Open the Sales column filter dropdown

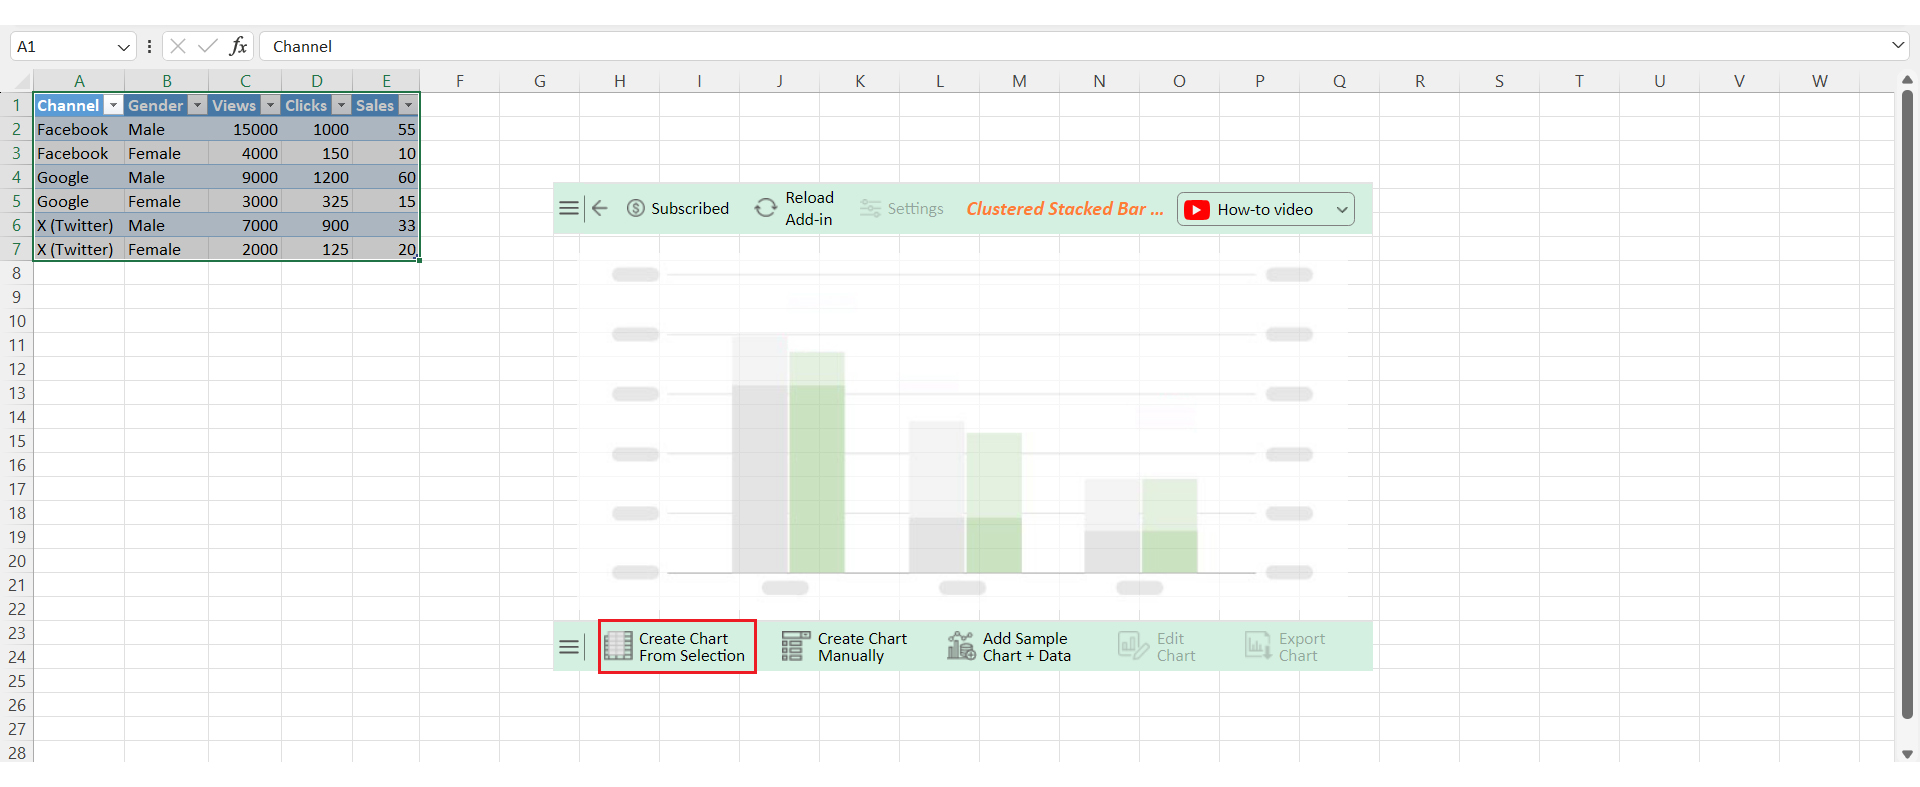[408, 105]
